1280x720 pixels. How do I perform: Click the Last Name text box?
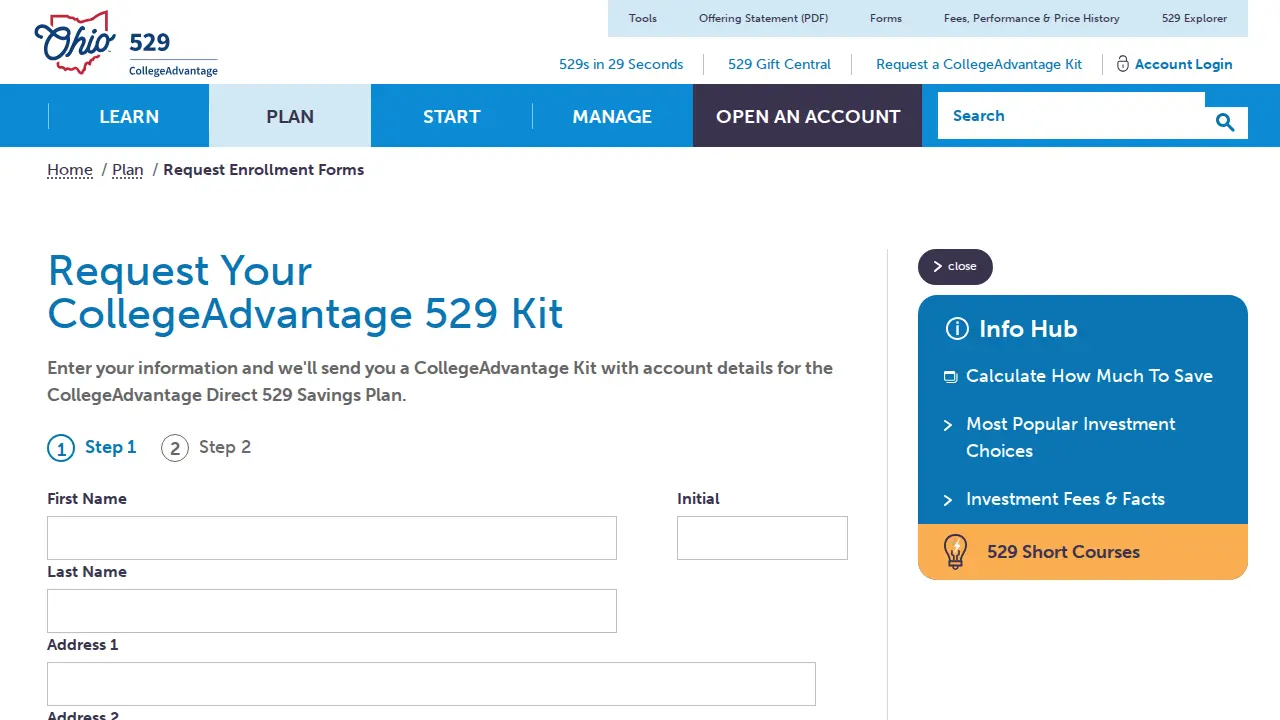click(332, 611)
